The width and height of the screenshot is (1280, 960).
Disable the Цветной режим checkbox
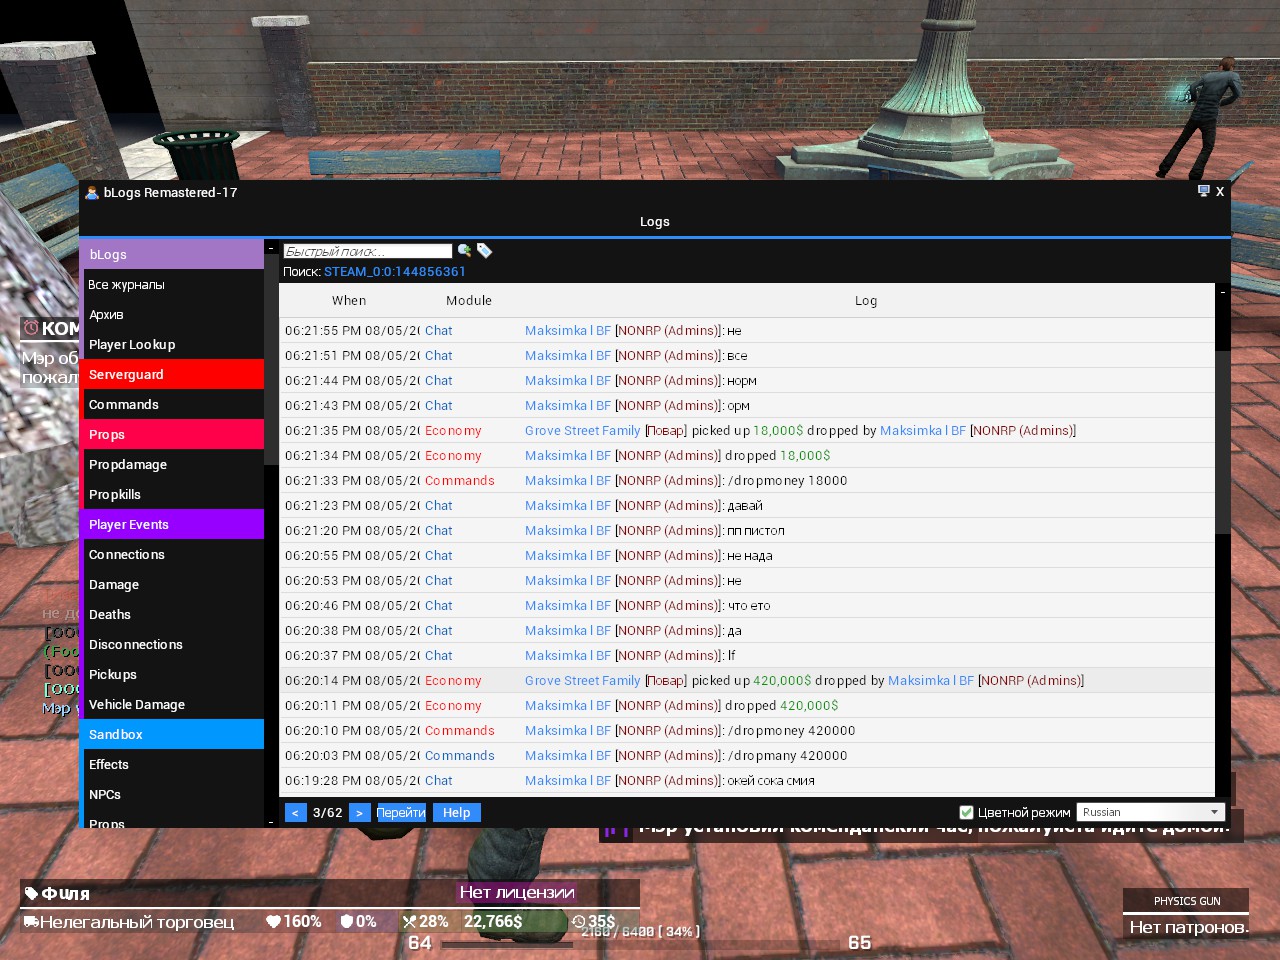click(x=966, y=812)
